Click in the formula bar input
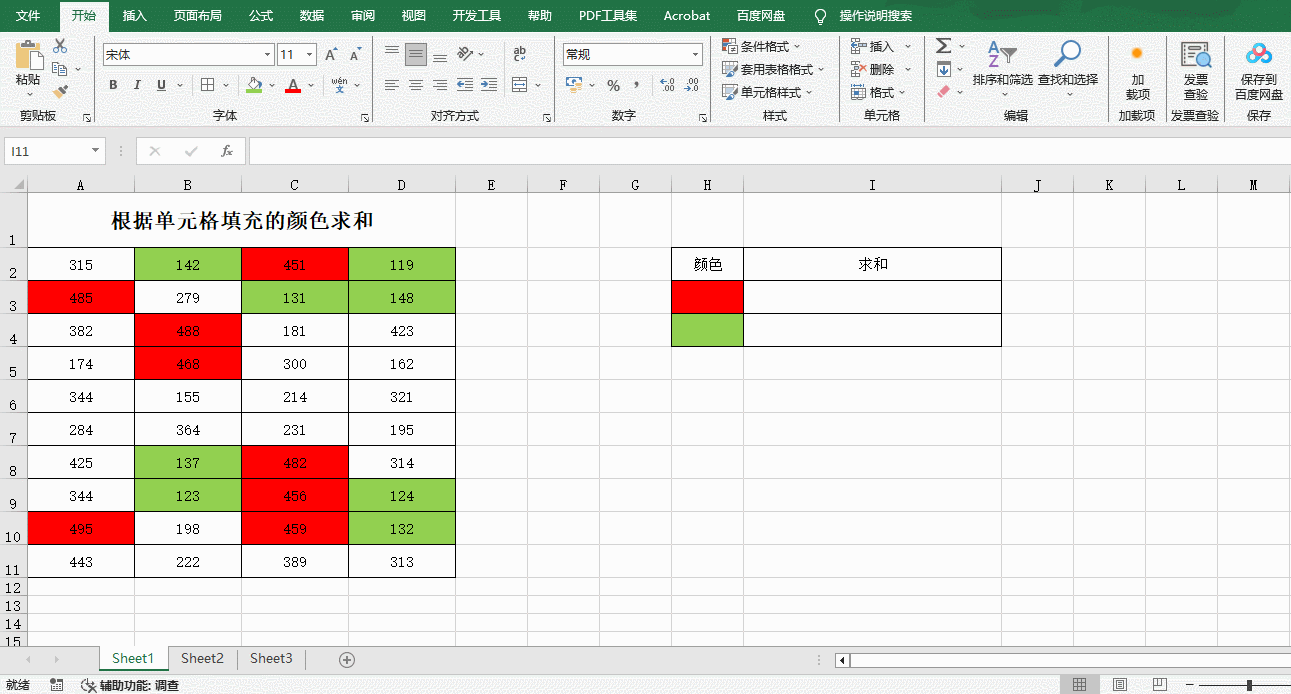 tap(768, 151)
